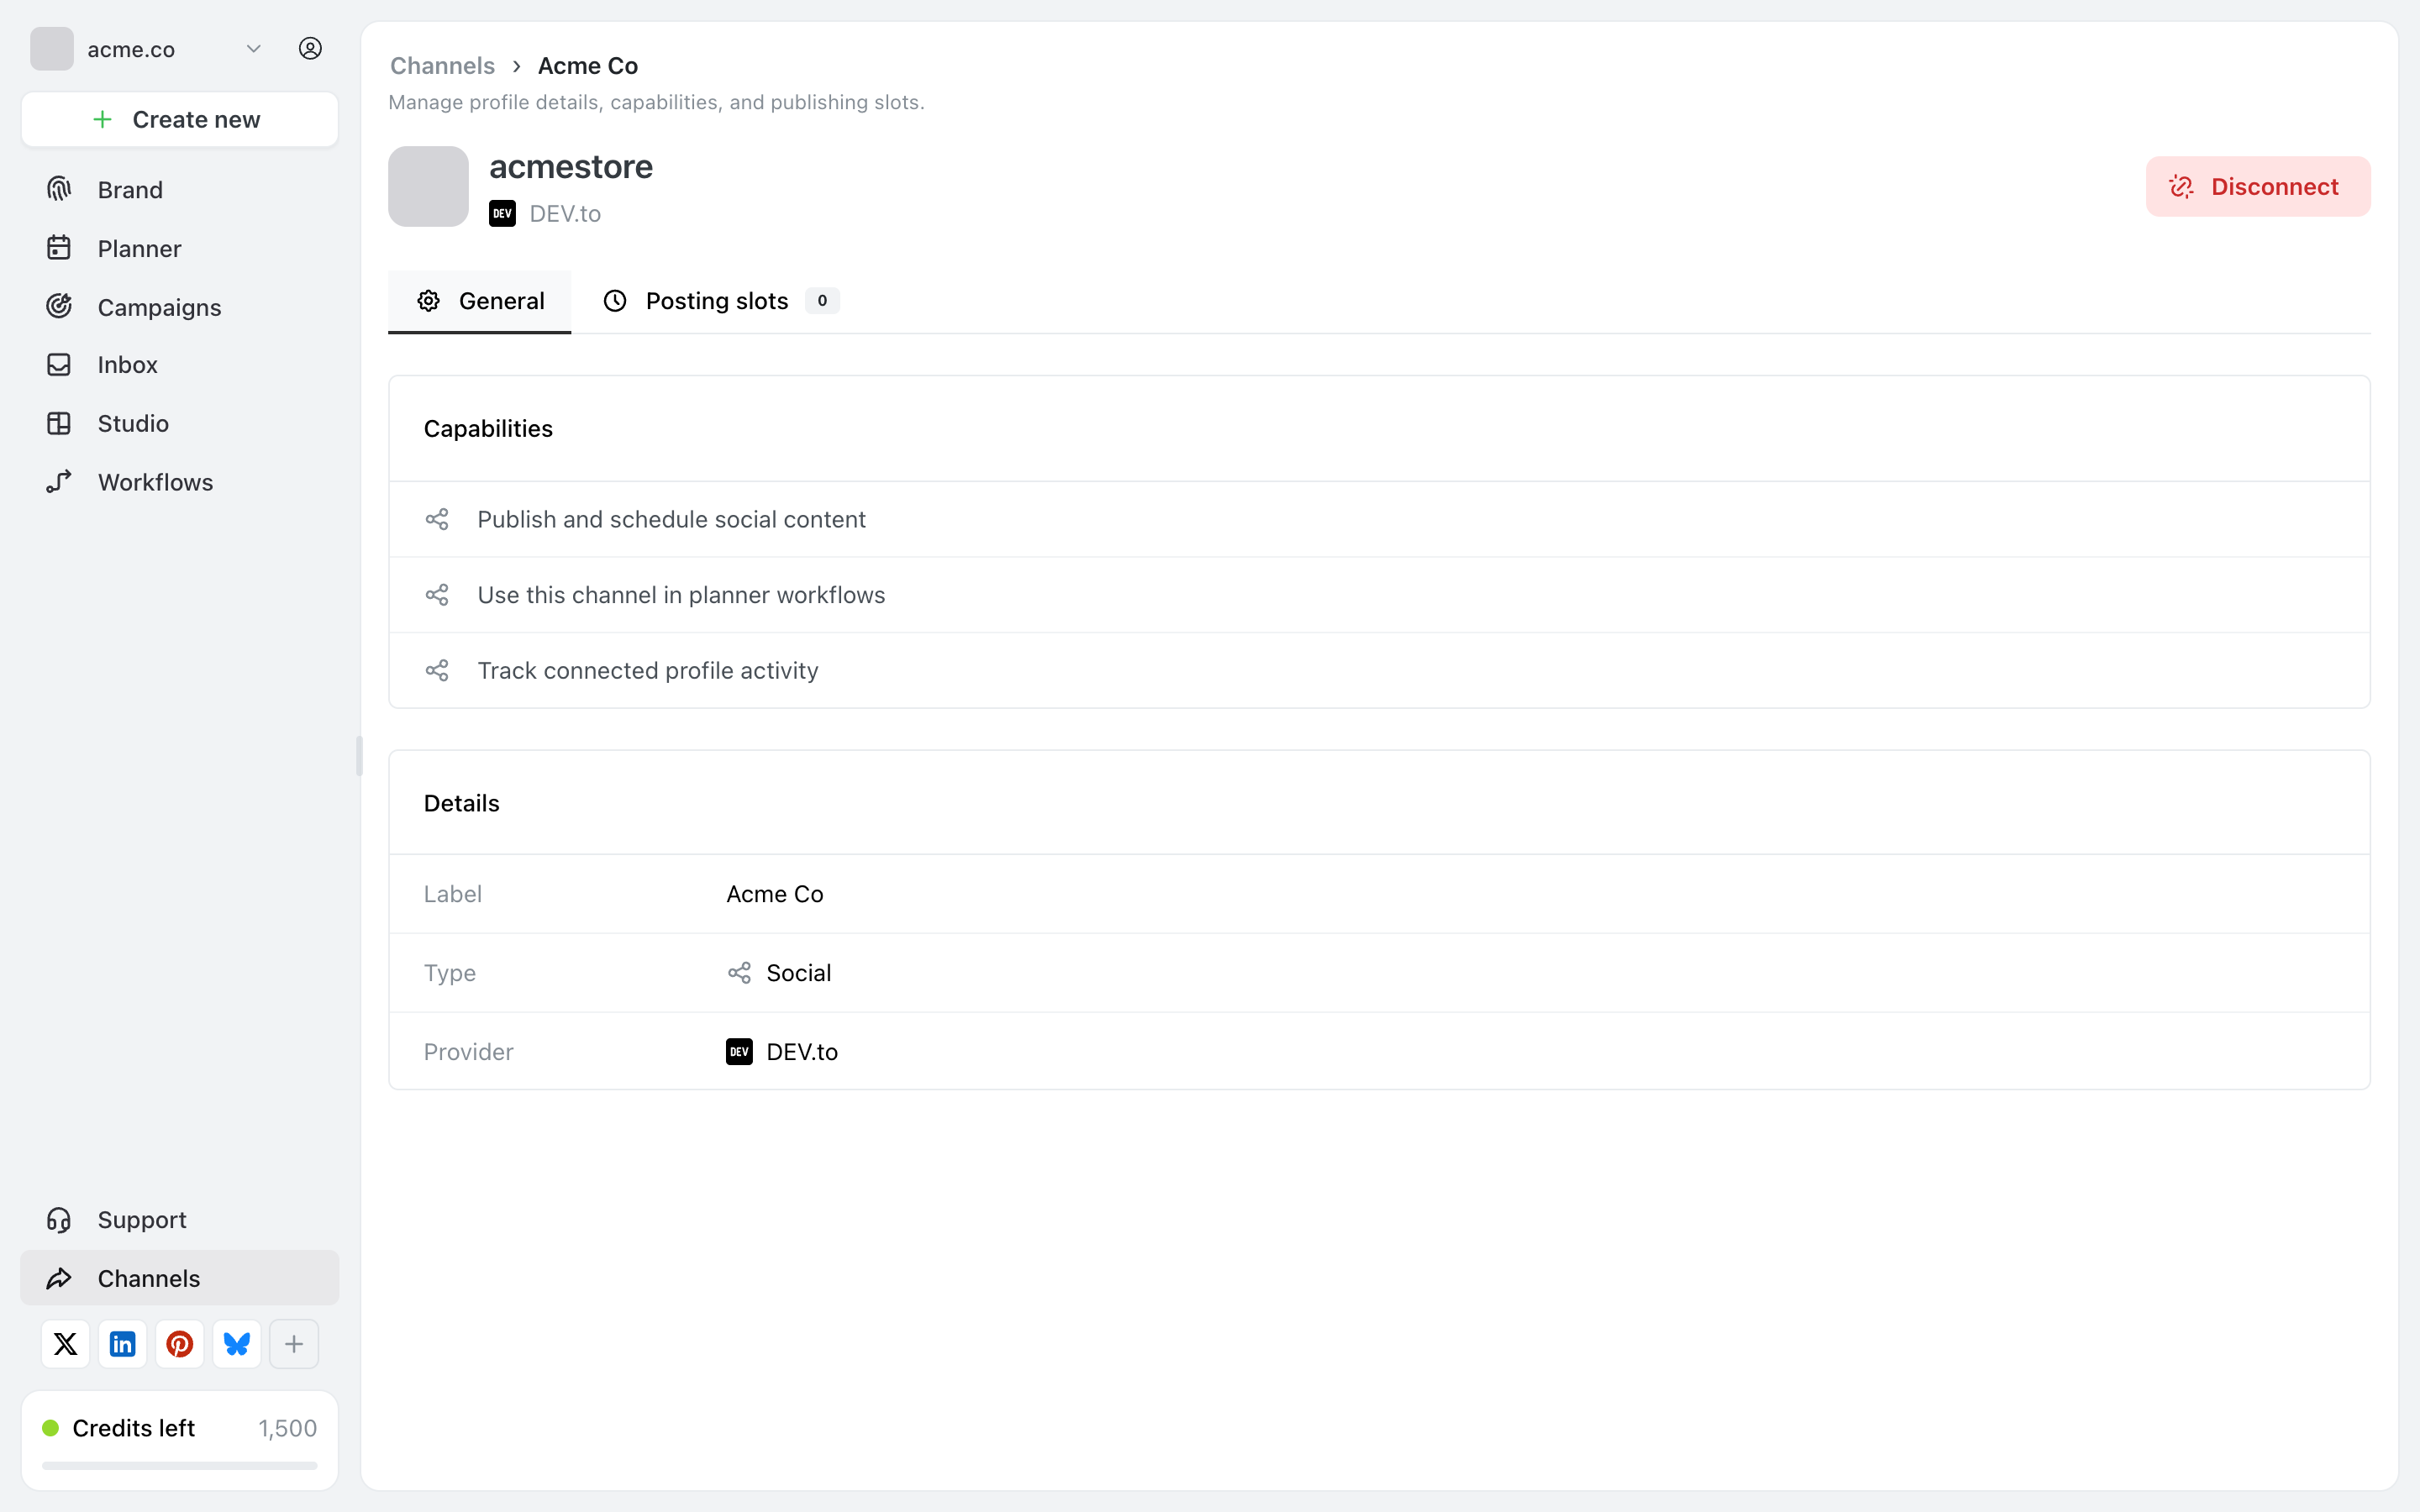Open Support from sidebar

click(x=180, y=1220)
